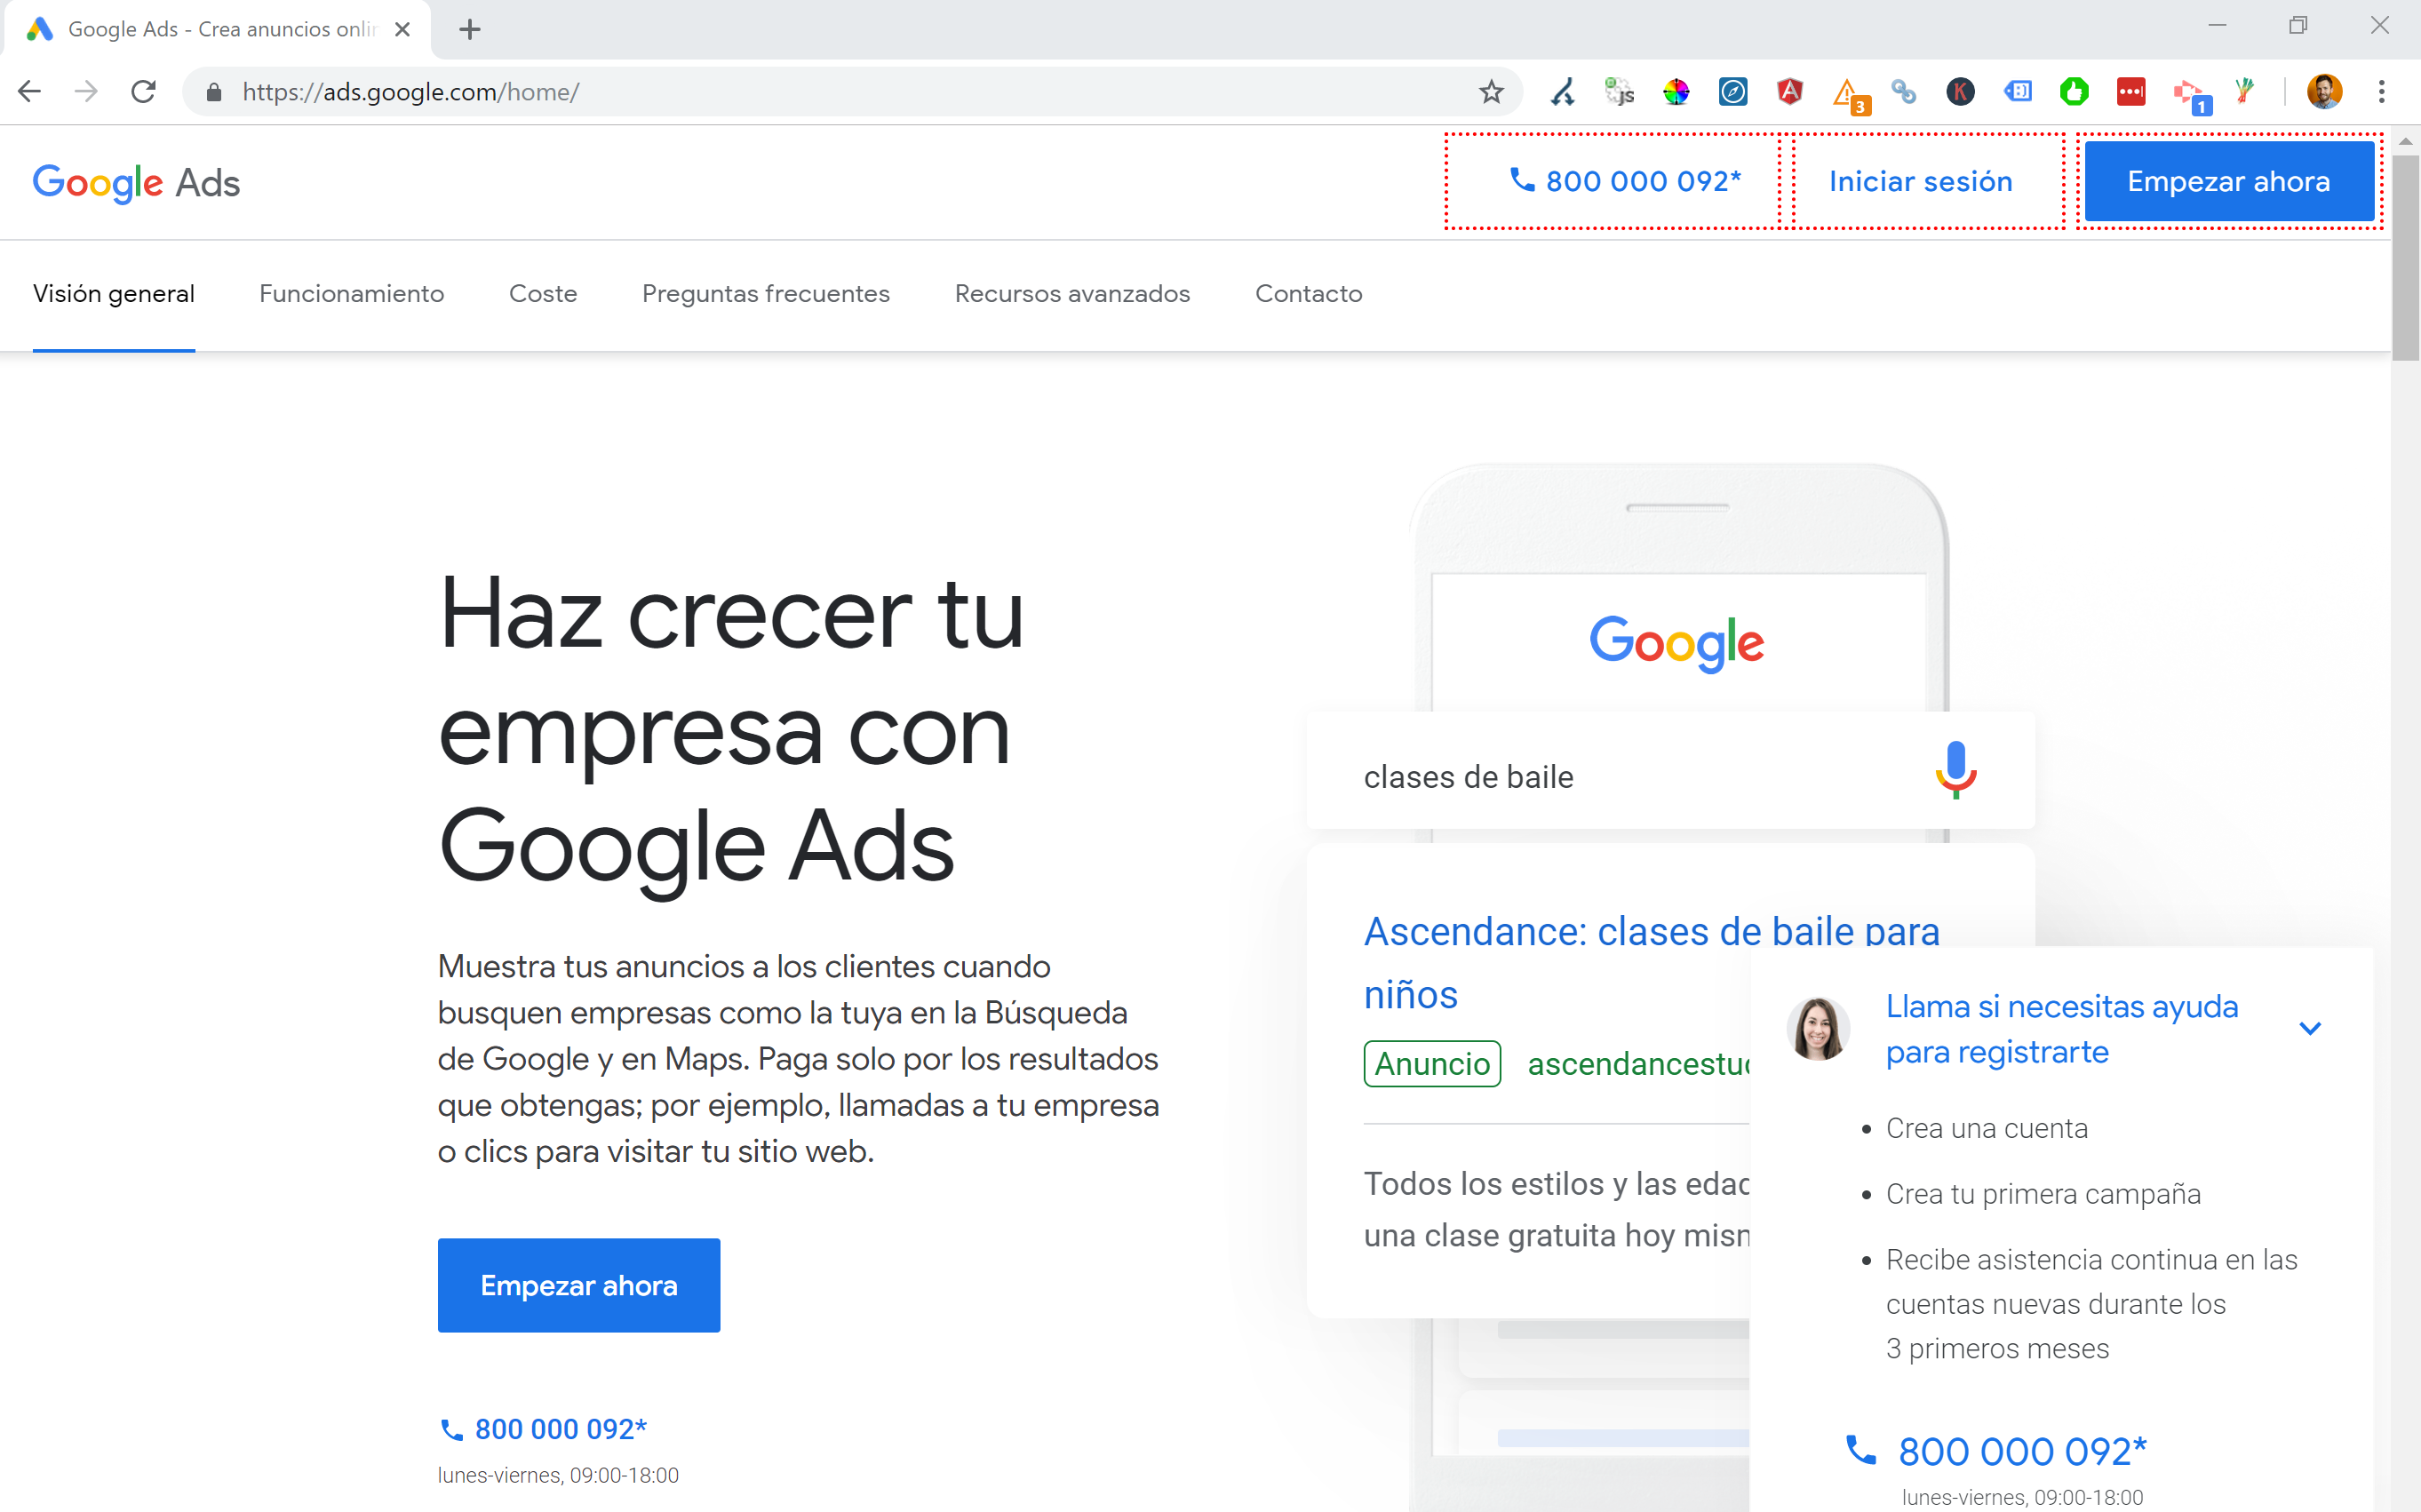Click 'Llama si necesitas ayuda para registrarte' heading

coord(2061,1029)
